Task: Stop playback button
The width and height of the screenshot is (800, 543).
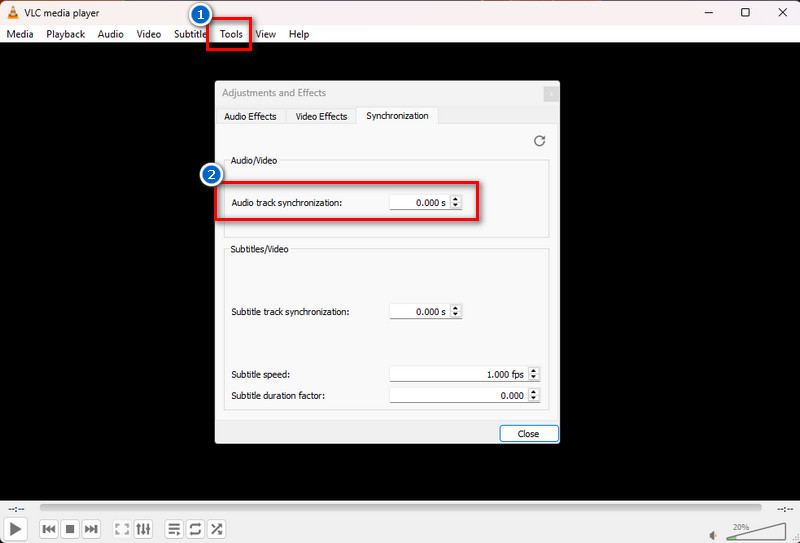Action: click(x=70, y=529)
